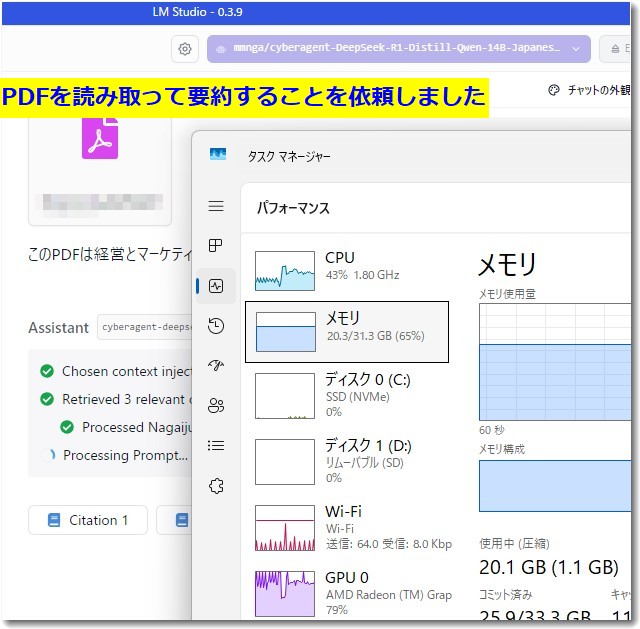Click the CPU usage mini graph
Screen dimensions: 640x629
click(x=285, y=271)
